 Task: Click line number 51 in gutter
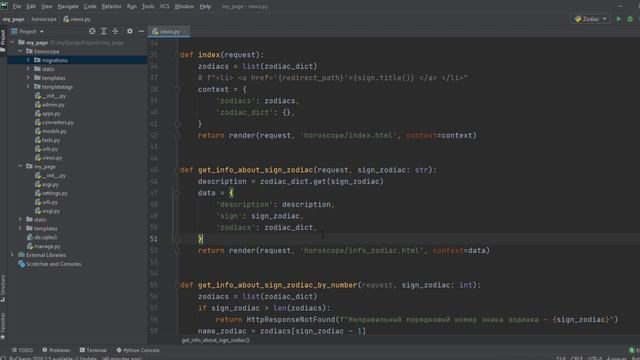coord(153,239)
